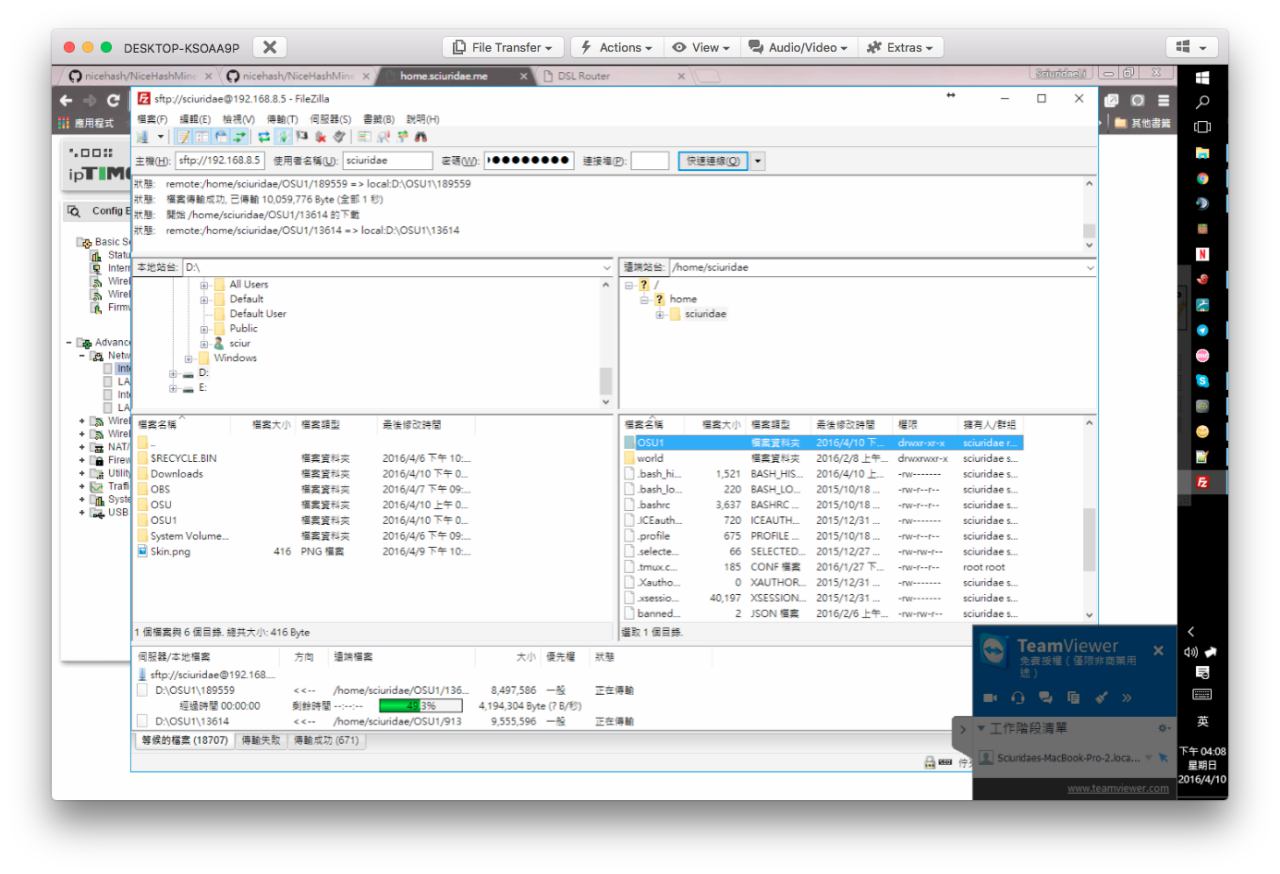1280x874 pixels.
Task: Expand the Windows folder in local tree
Action: pyautogui.click(x=188, y=357)
